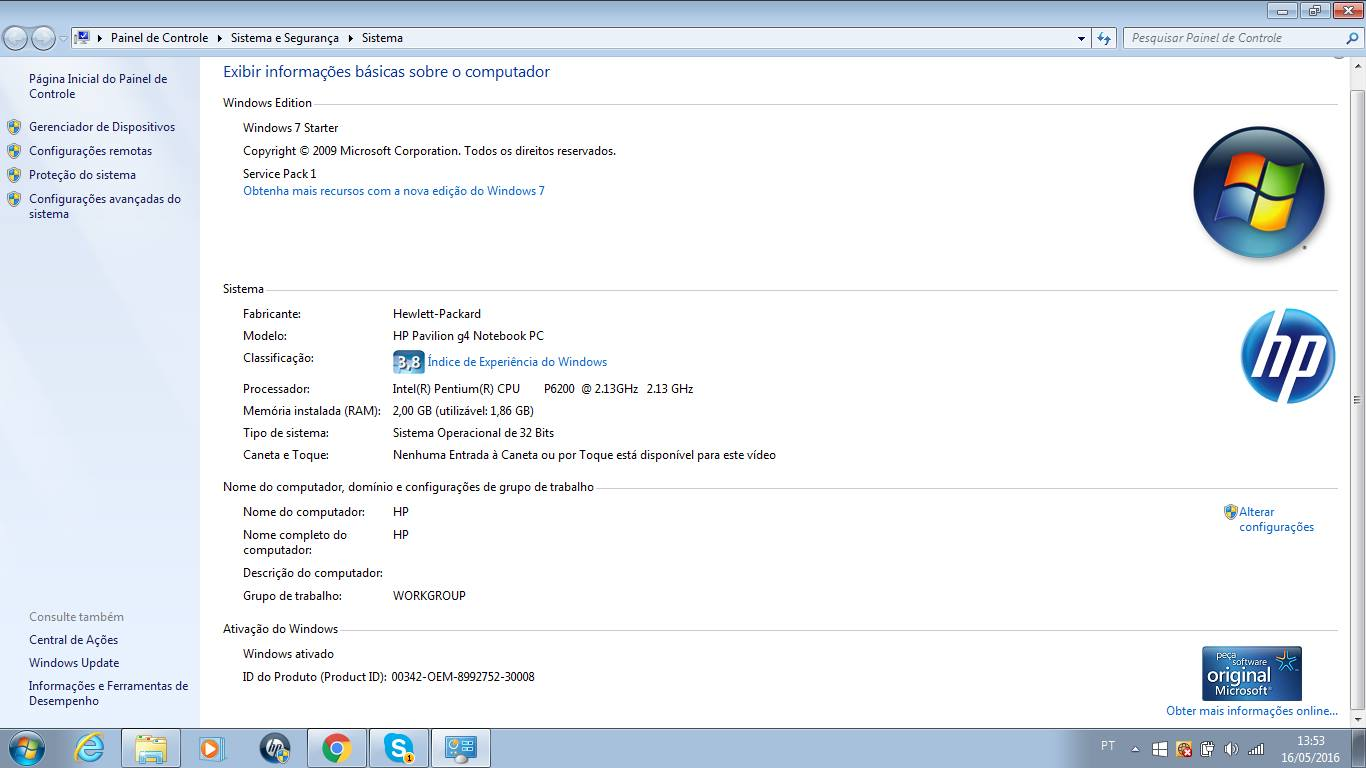Open Informações e Ferramentas de Desempenho
The width and height of the screenshot is (1366, 768).
[108, 693]
